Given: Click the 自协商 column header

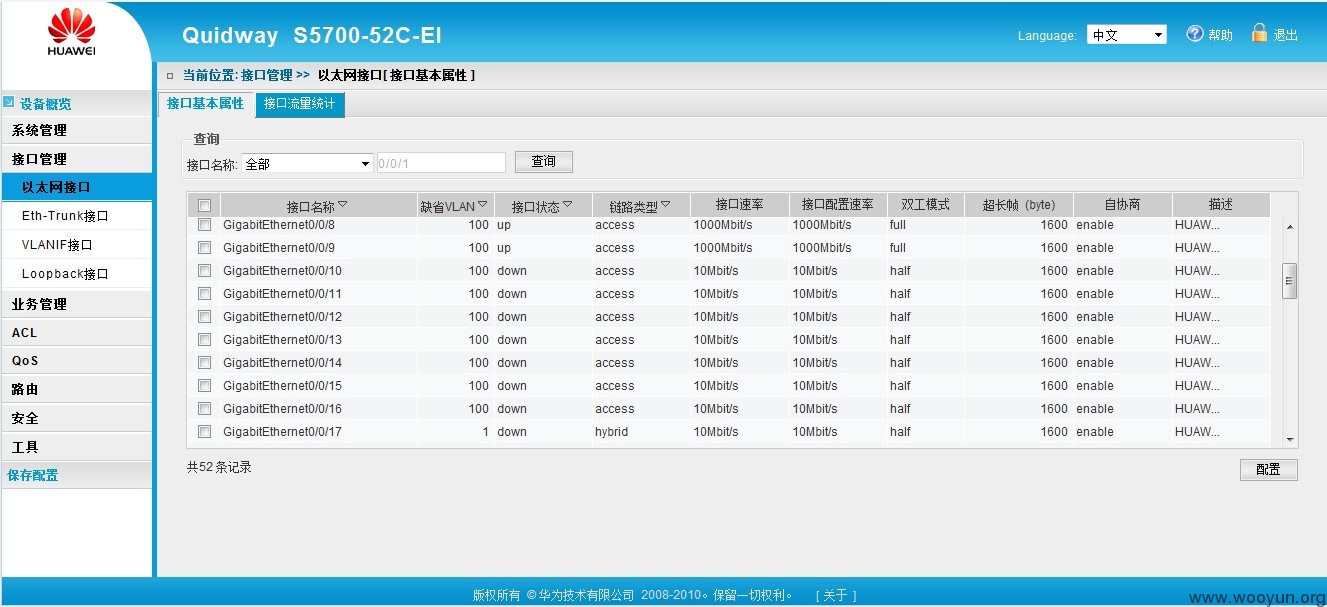Looking at the screenshot, I should point(1122,205).
